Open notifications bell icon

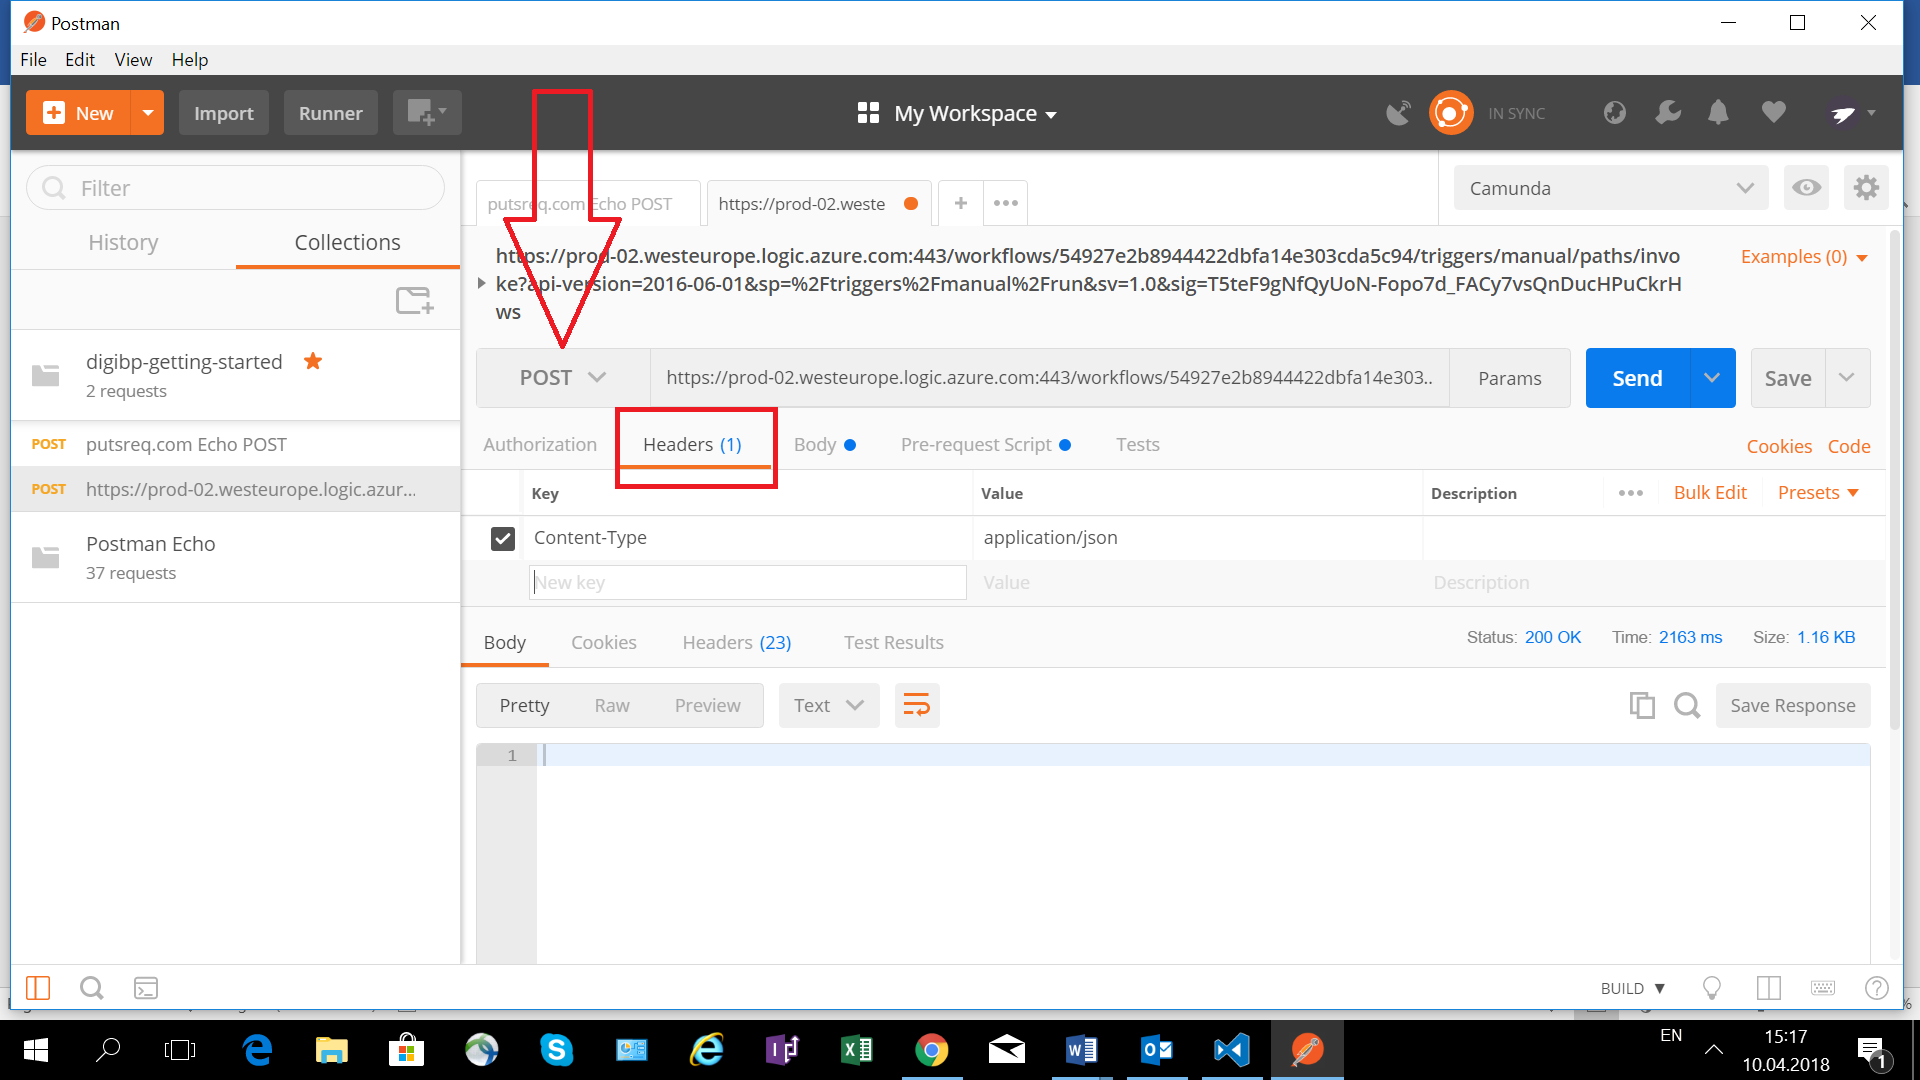tap(1718, 113)
